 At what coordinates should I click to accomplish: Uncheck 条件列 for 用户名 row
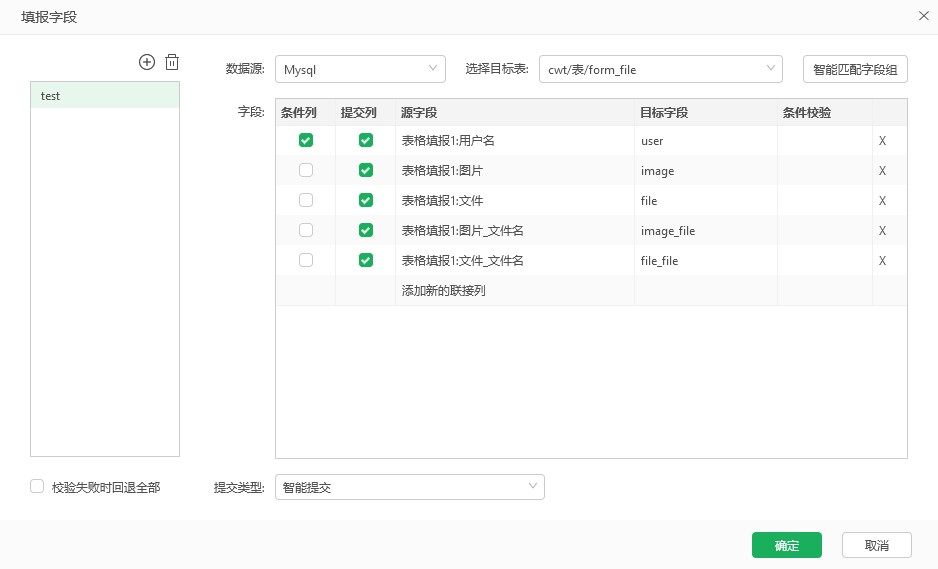point(306,140)
